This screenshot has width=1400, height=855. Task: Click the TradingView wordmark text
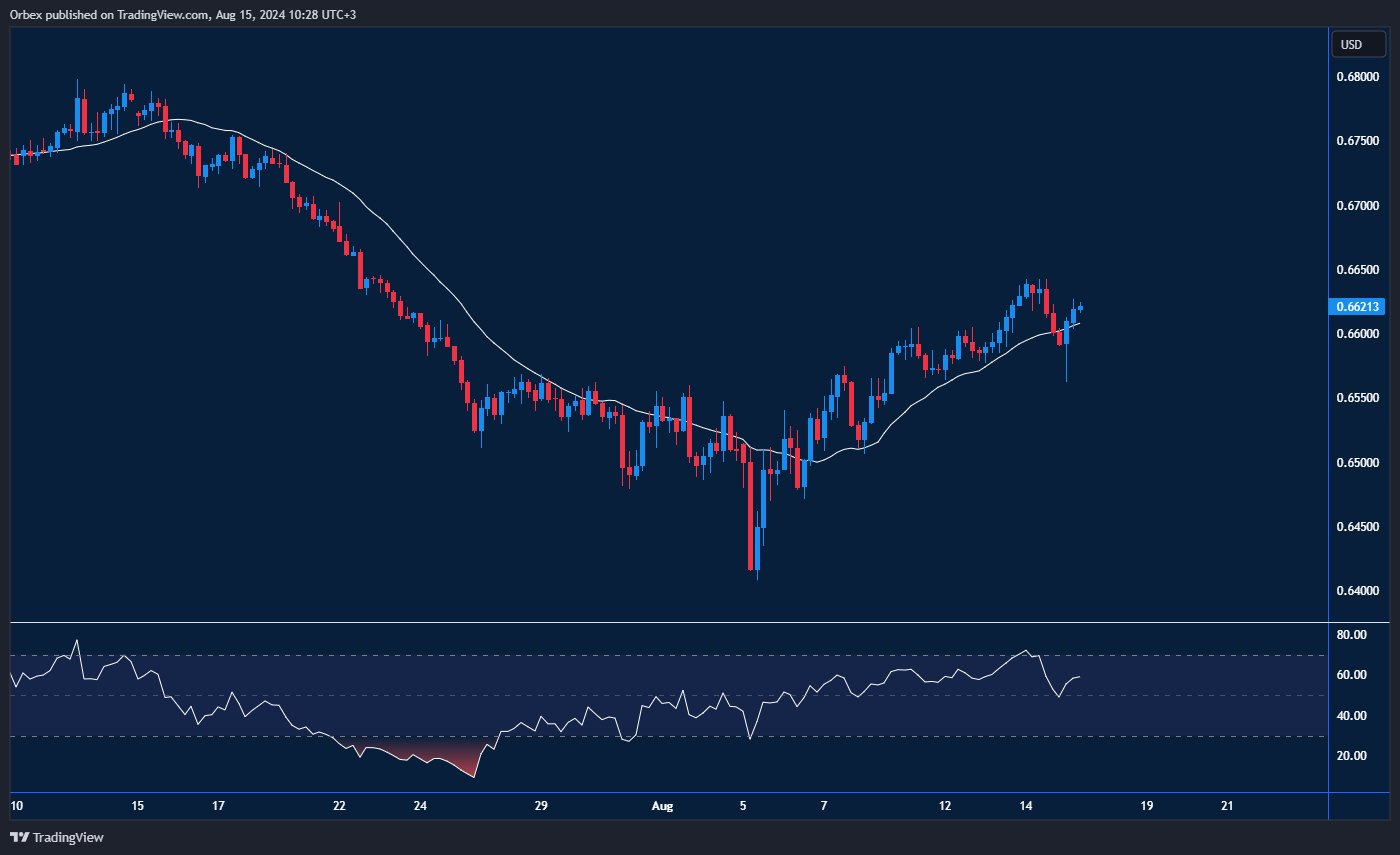pyautogui.click(x=68, y=837)
